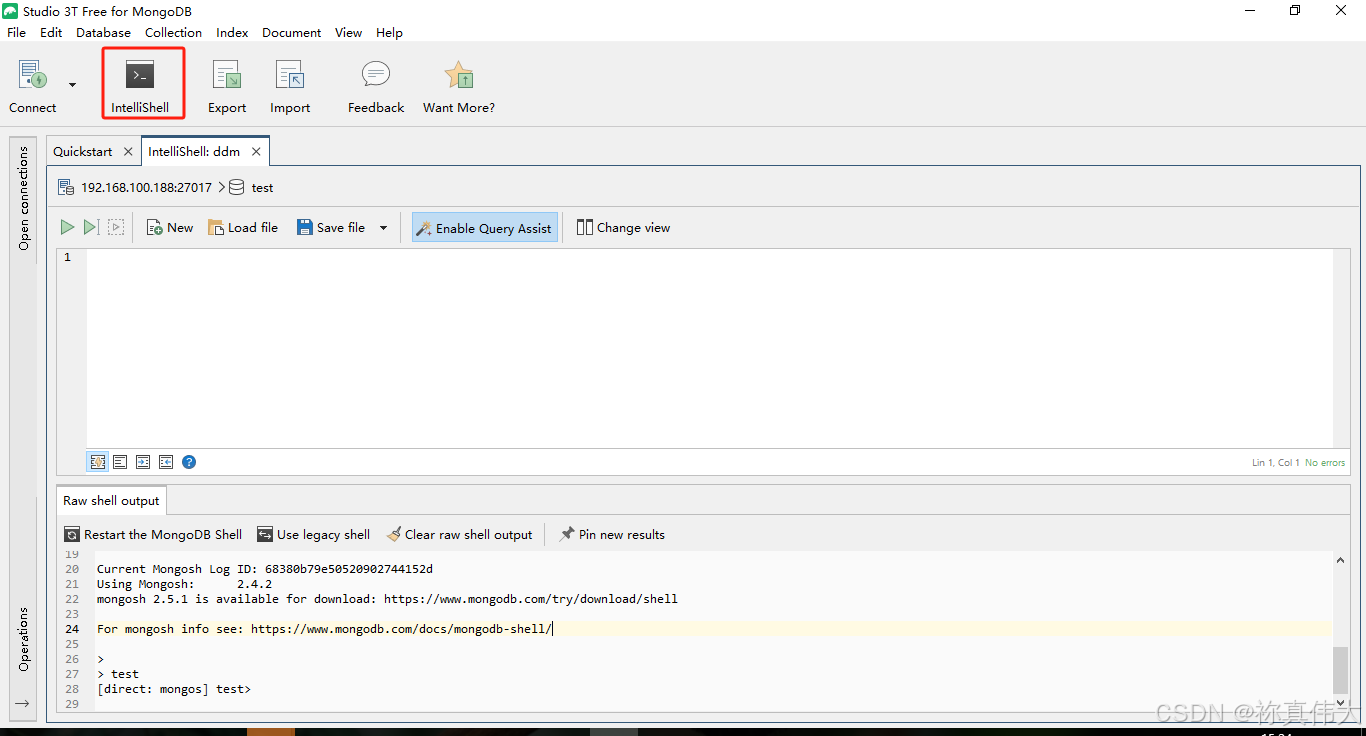Open the blue help question icon
Image resolution: width=1366 pixels, height=736 pixels.
pos(189,462)
